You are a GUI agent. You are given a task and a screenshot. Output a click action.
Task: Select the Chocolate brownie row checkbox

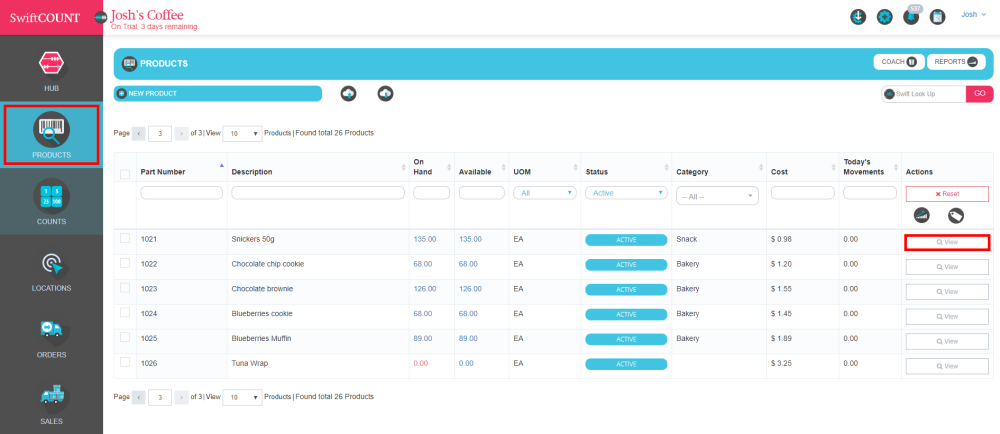(x=125, y=288)
